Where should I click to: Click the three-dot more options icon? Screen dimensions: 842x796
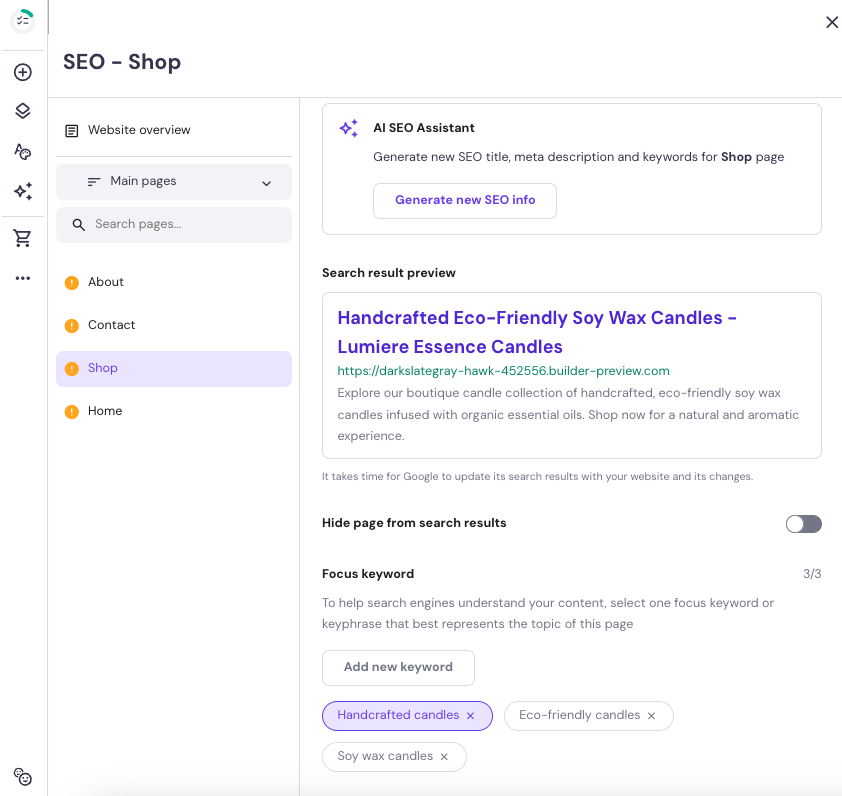[x=22, y=278]
